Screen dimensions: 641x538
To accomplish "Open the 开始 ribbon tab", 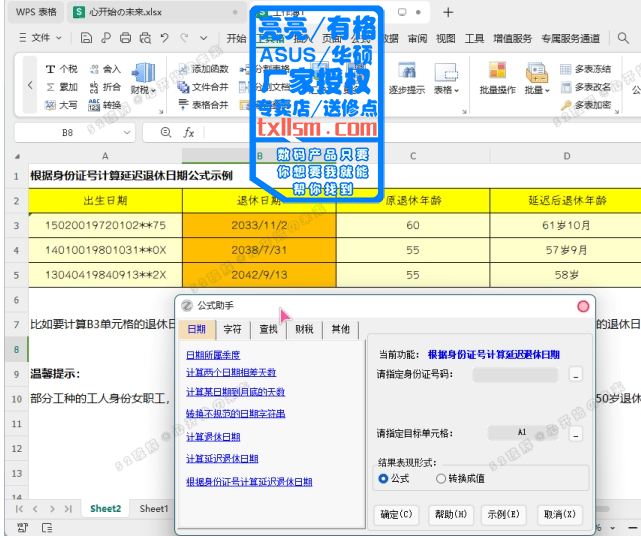I will 236,38.
